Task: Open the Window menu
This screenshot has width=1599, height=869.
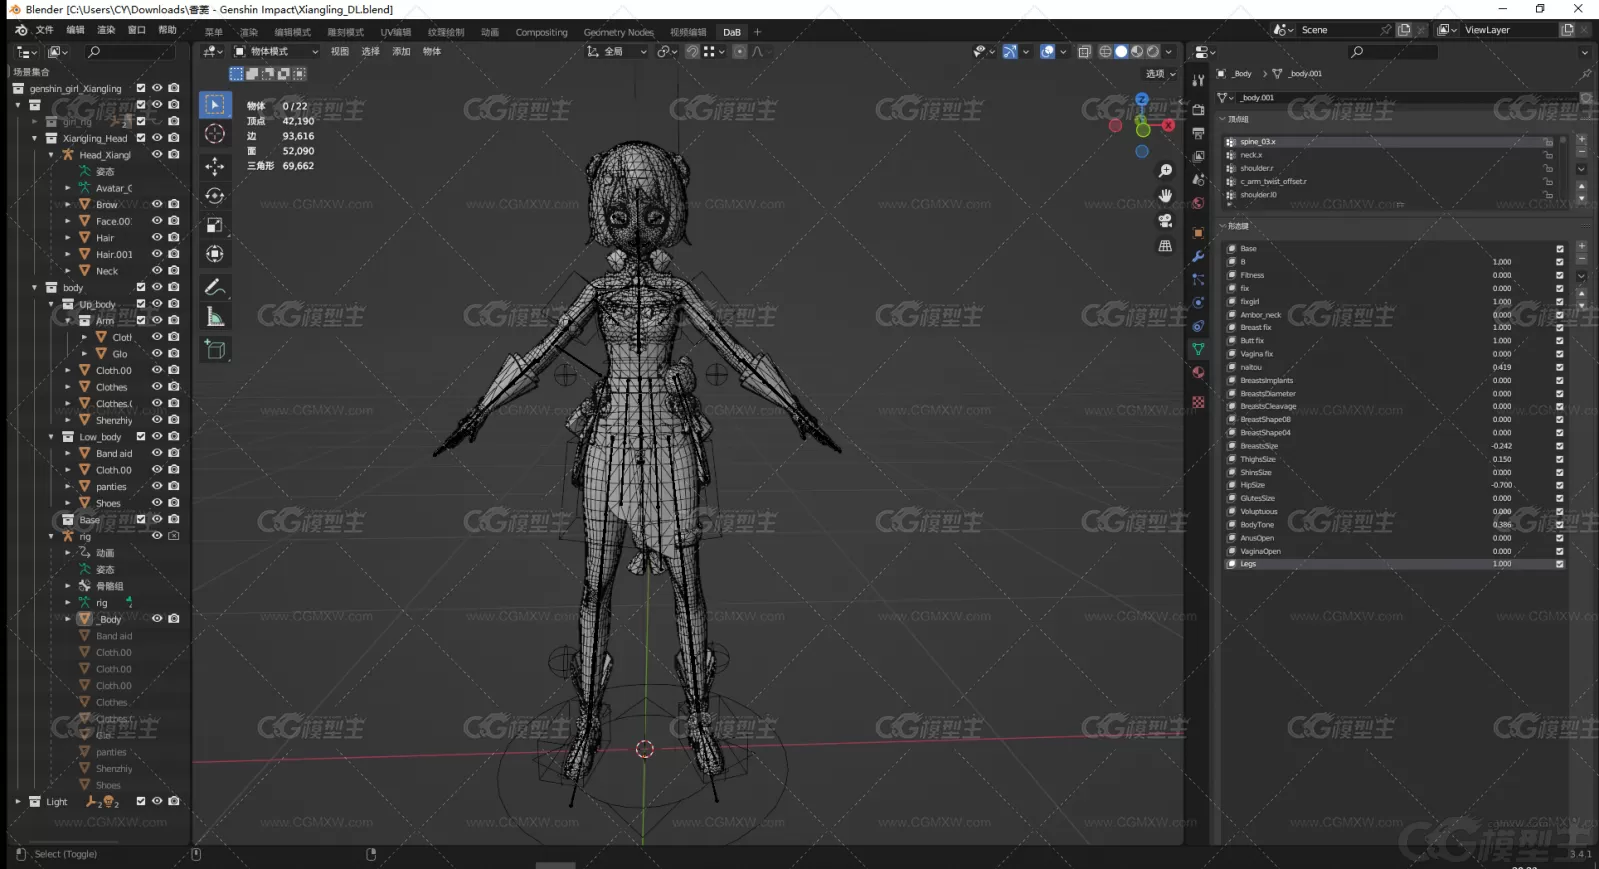Action: 137,30
